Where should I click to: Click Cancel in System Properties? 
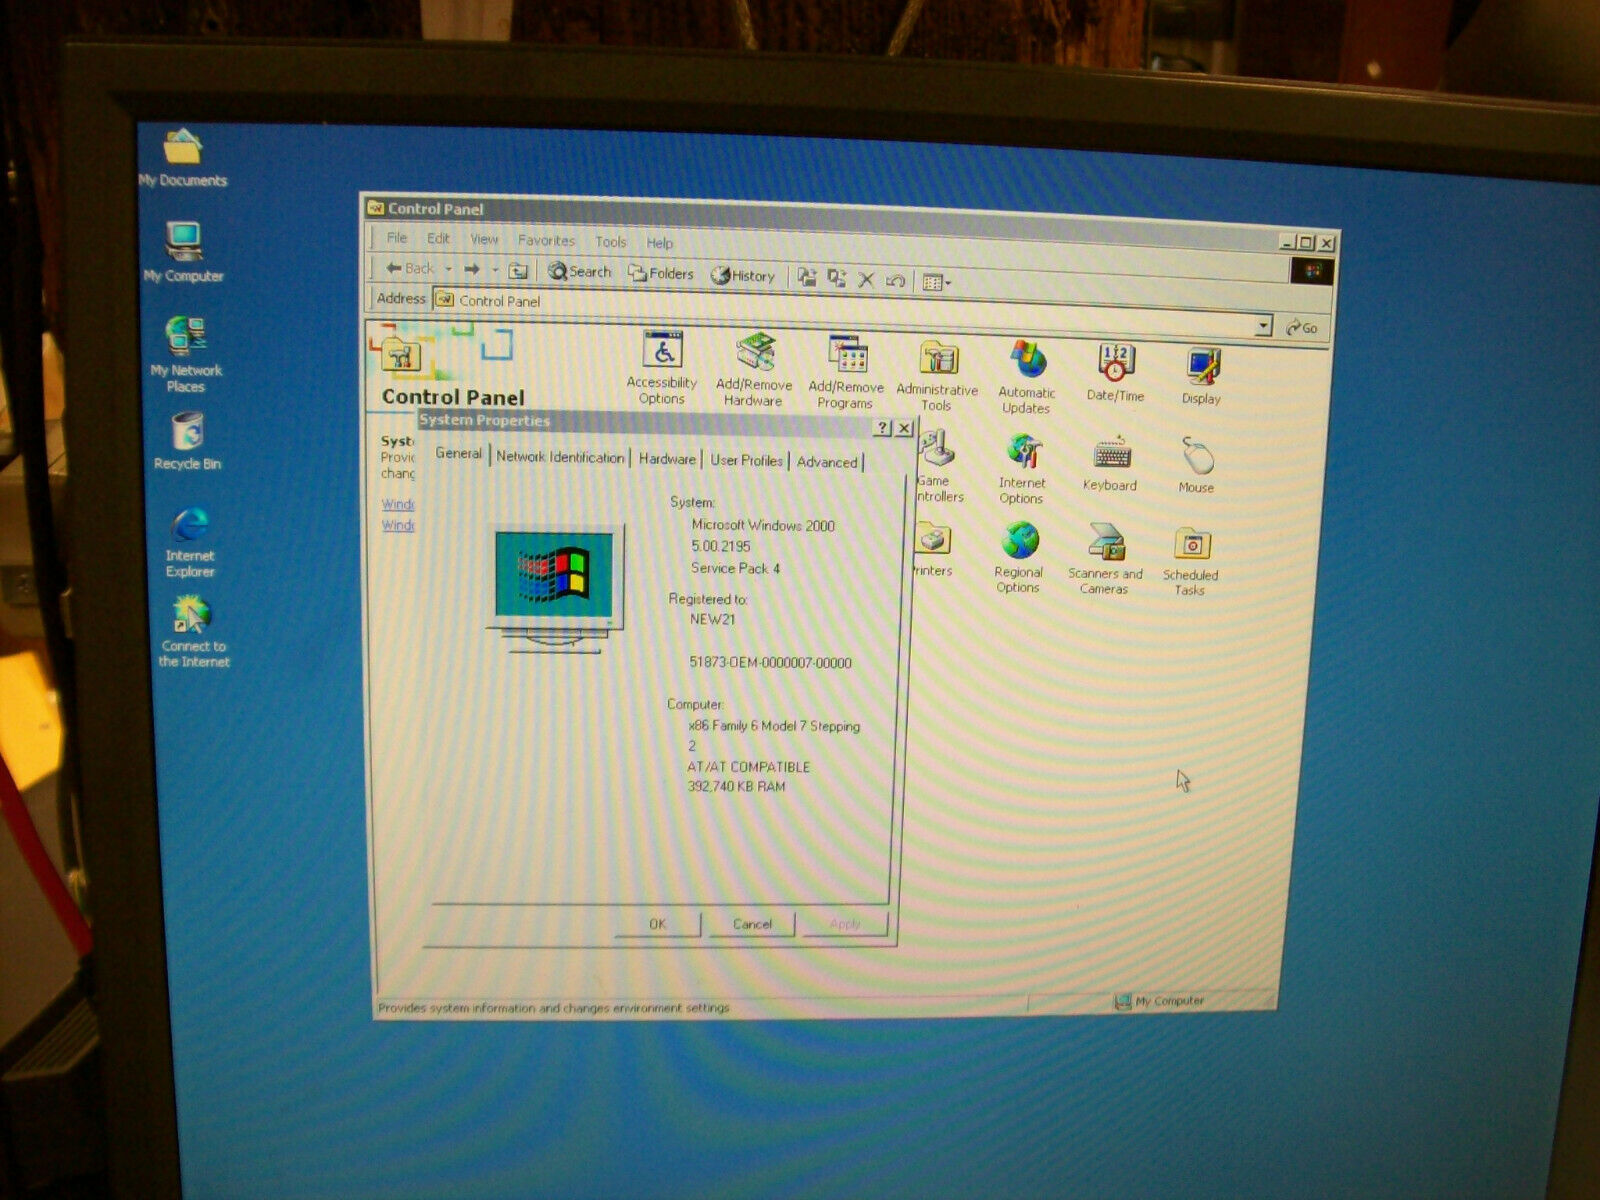click(x=752, y=924)
